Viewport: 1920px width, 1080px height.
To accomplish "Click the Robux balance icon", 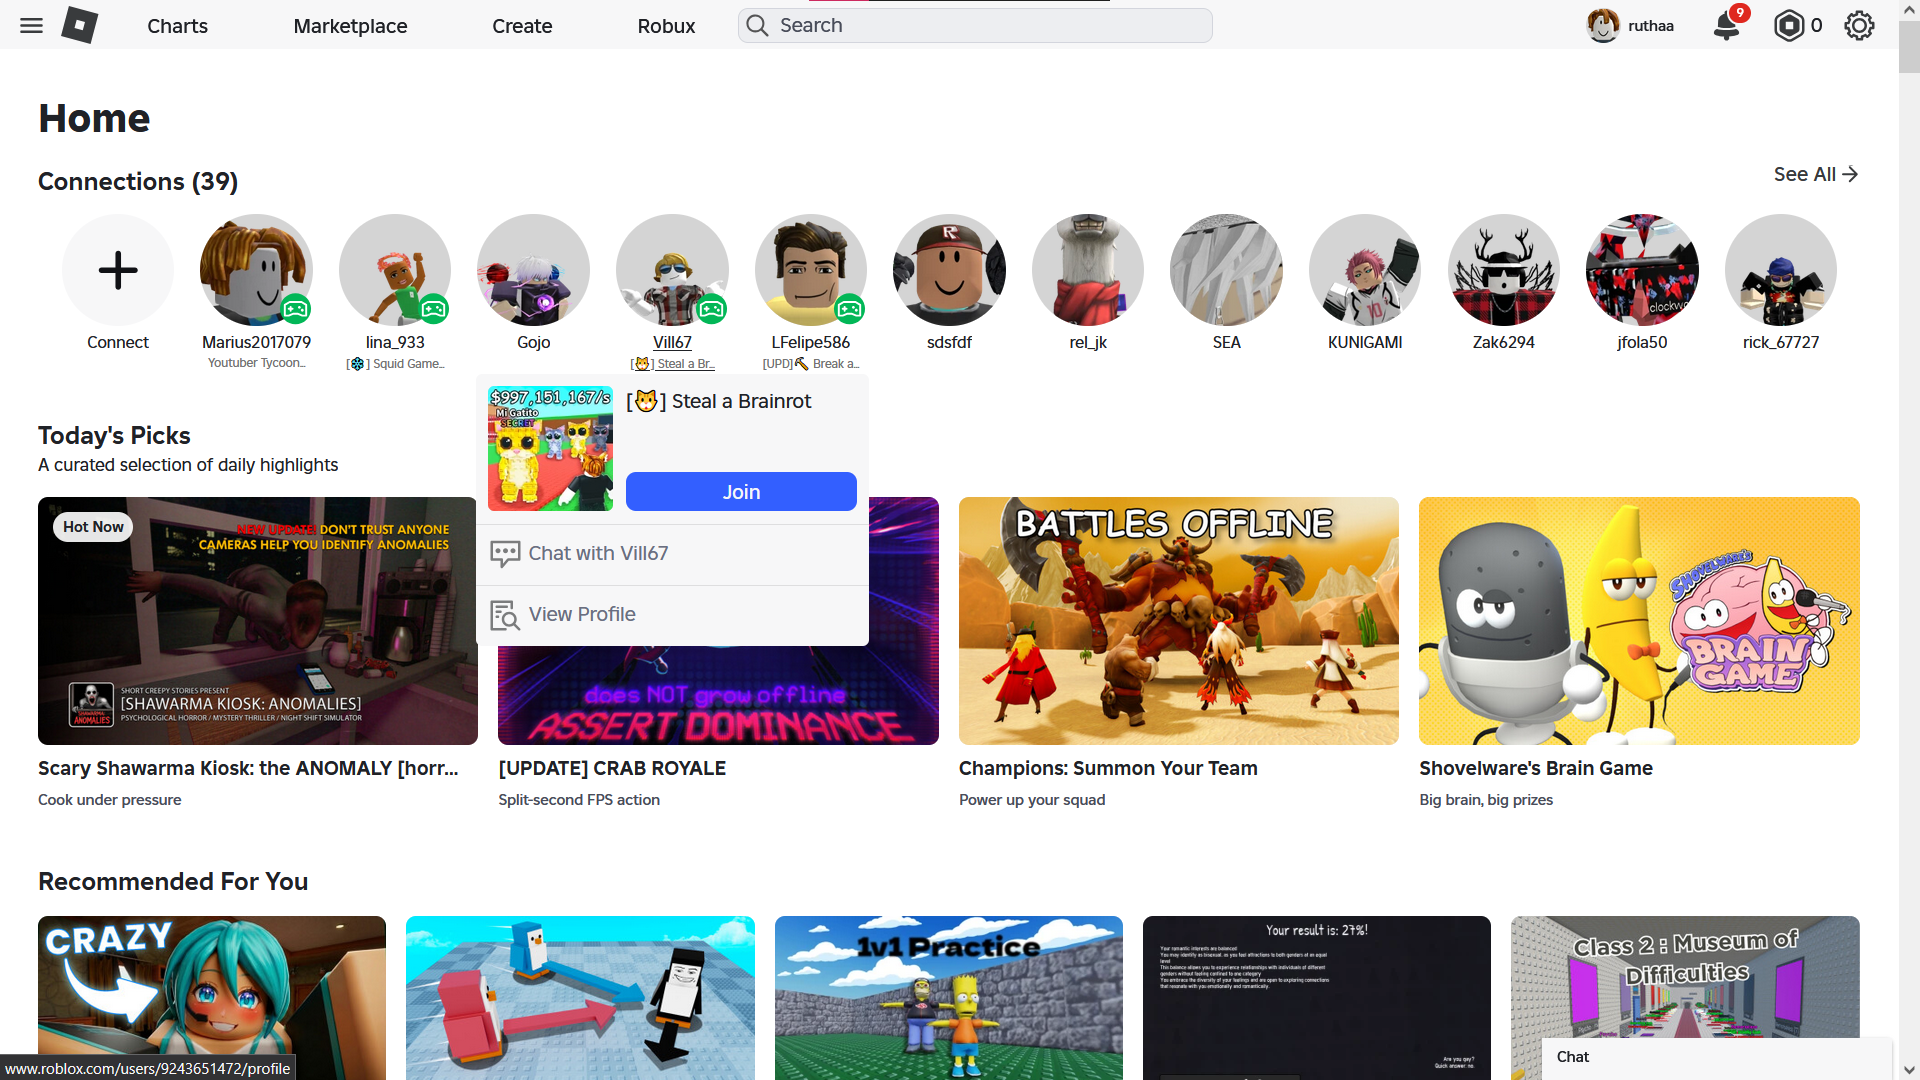I will click(x=1788, y=25).
